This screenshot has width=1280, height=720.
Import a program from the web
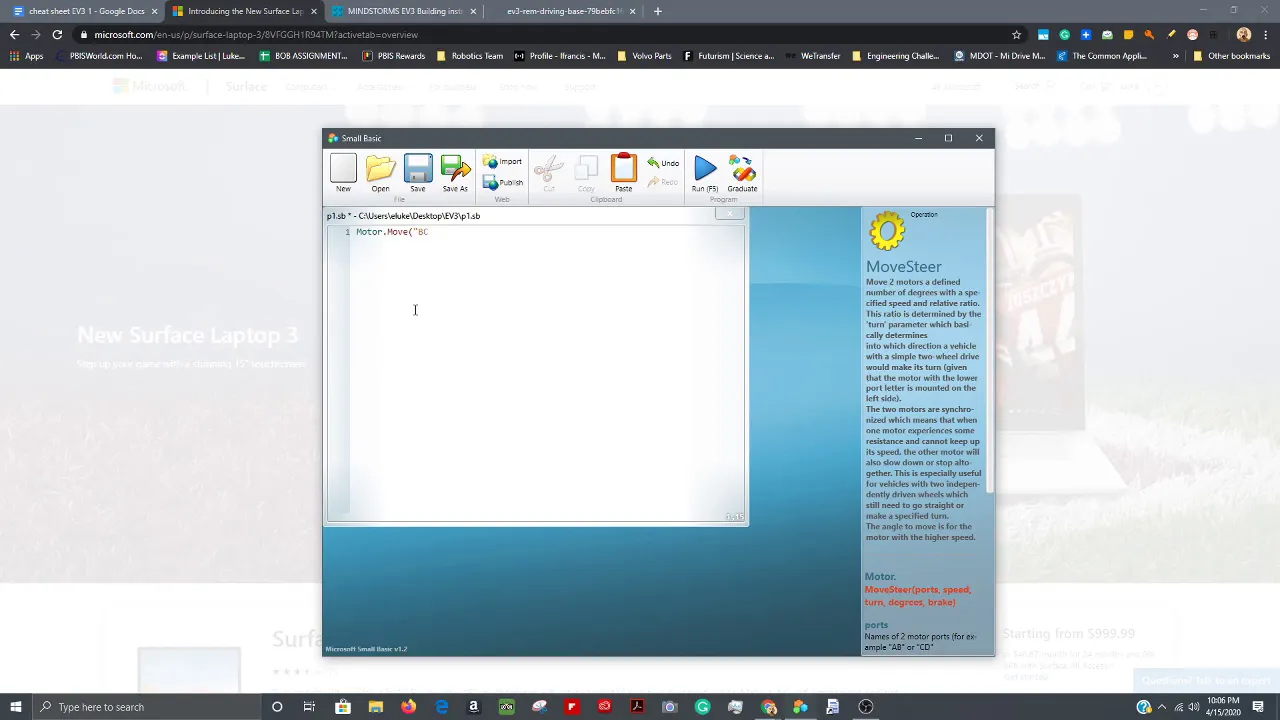502,162
